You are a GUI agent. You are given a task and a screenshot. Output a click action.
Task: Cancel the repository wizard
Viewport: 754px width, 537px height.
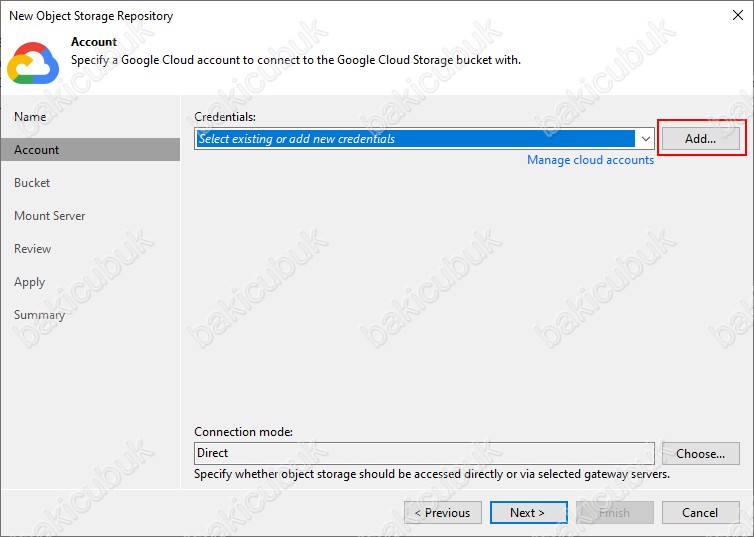[701, 512]
